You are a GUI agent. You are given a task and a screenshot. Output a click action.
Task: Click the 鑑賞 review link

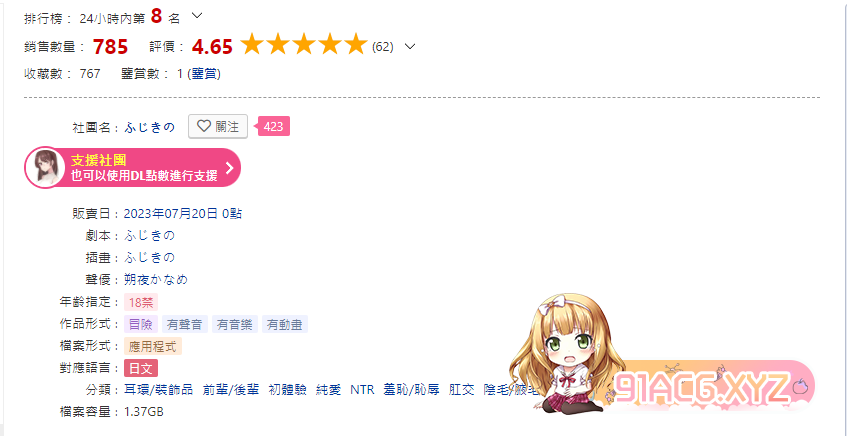pos(204,74)
